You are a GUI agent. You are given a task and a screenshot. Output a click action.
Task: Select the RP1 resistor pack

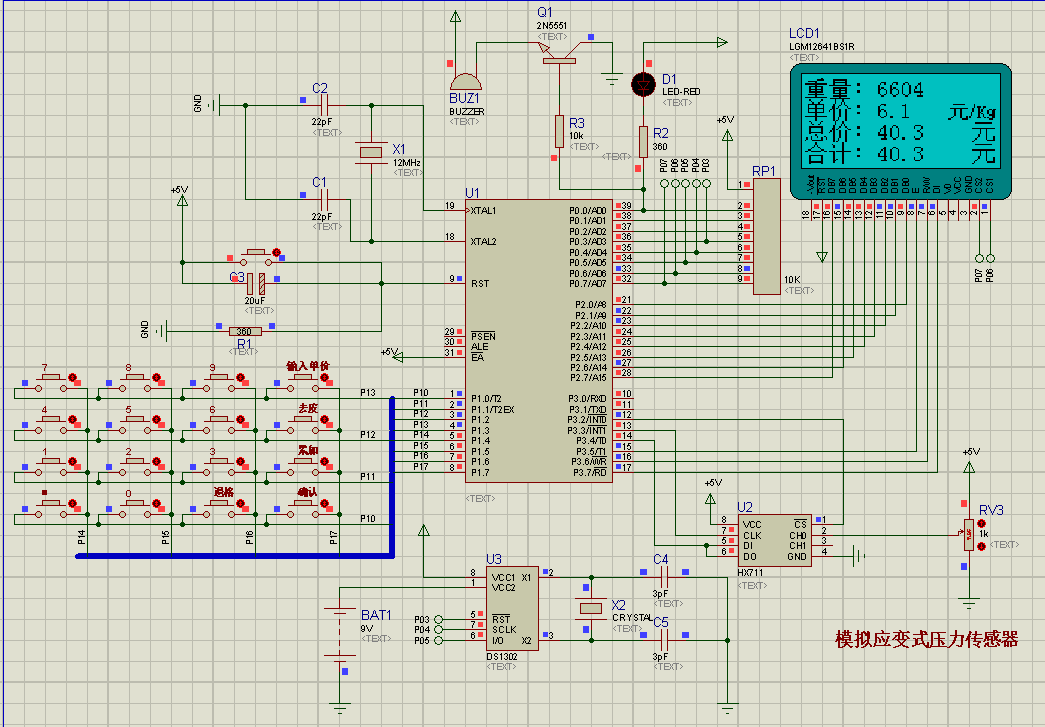(766, 237)
